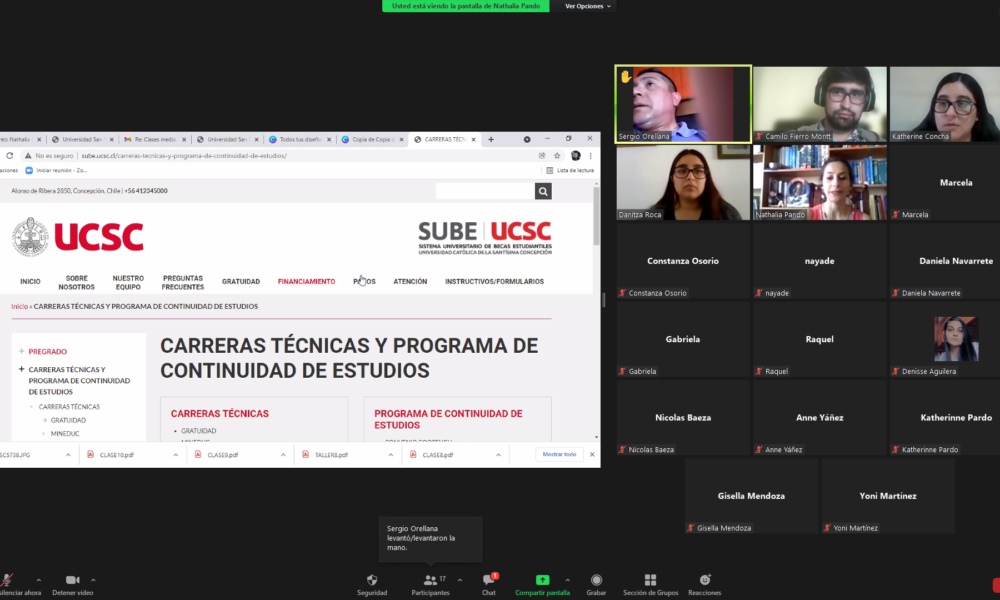
Task: Close the 'Todos tus diseños' tab
Action: pyautogui.click(x=329, y=139)
